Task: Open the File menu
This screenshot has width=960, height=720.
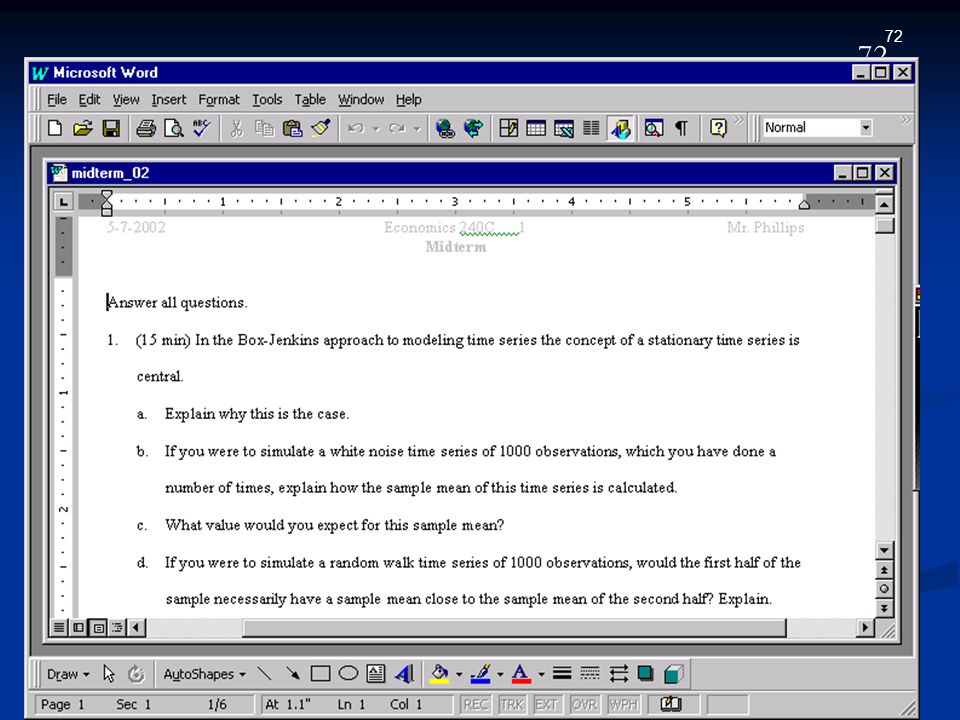Action: tap(57, 99)
